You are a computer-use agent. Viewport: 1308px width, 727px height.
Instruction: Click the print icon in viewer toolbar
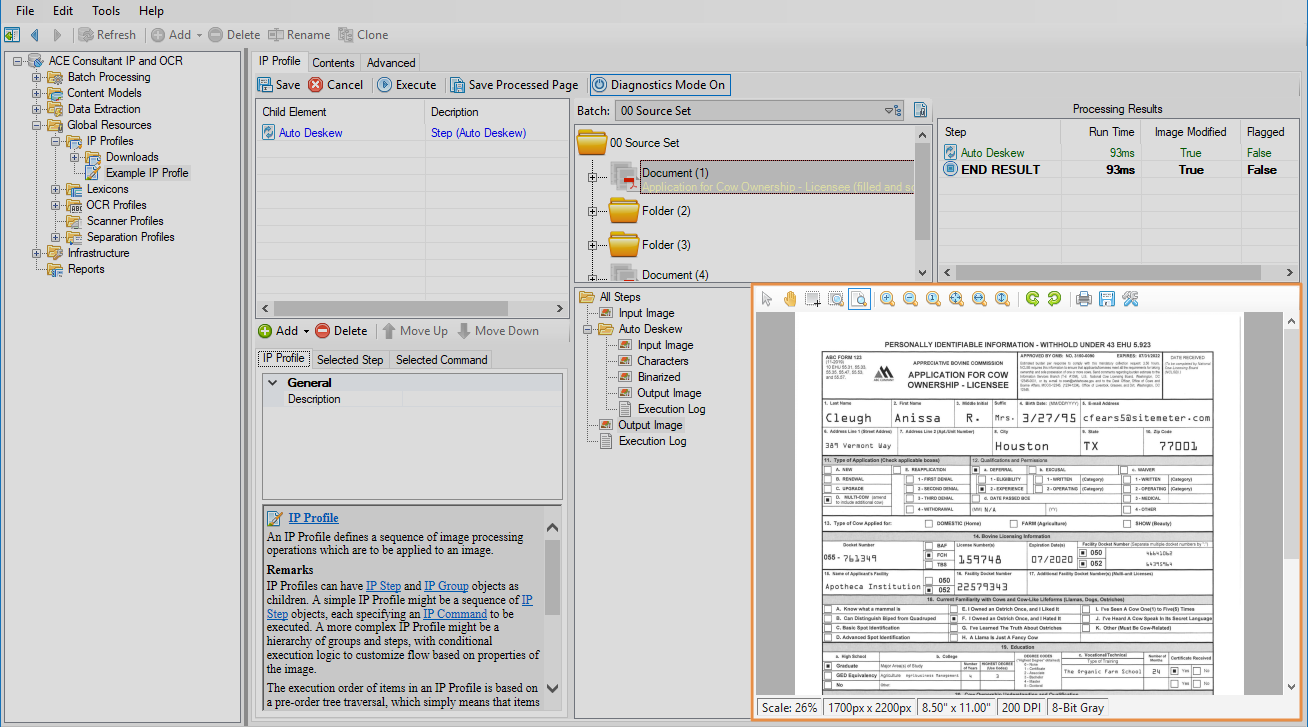click(1083, 299)
